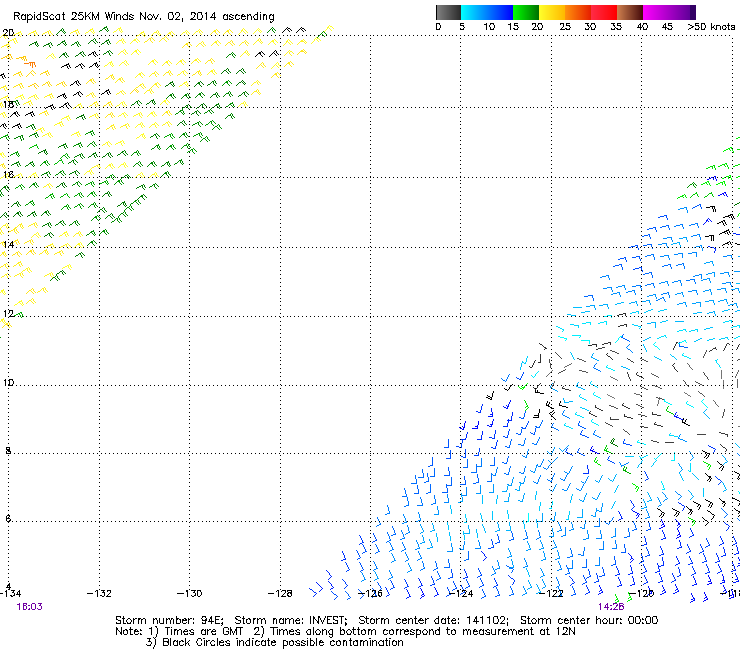Click the "45" value on color scale
The height and width of the screenshot is (650, 740).
[667, 26]
